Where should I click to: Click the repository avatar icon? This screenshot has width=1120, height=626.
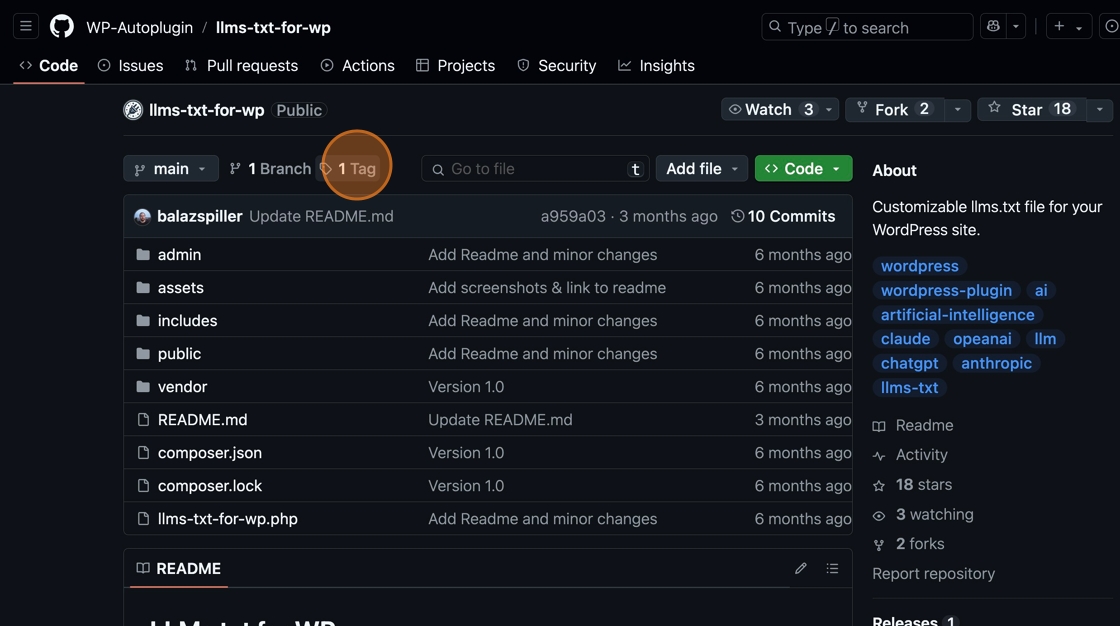[x=133, y=110]
